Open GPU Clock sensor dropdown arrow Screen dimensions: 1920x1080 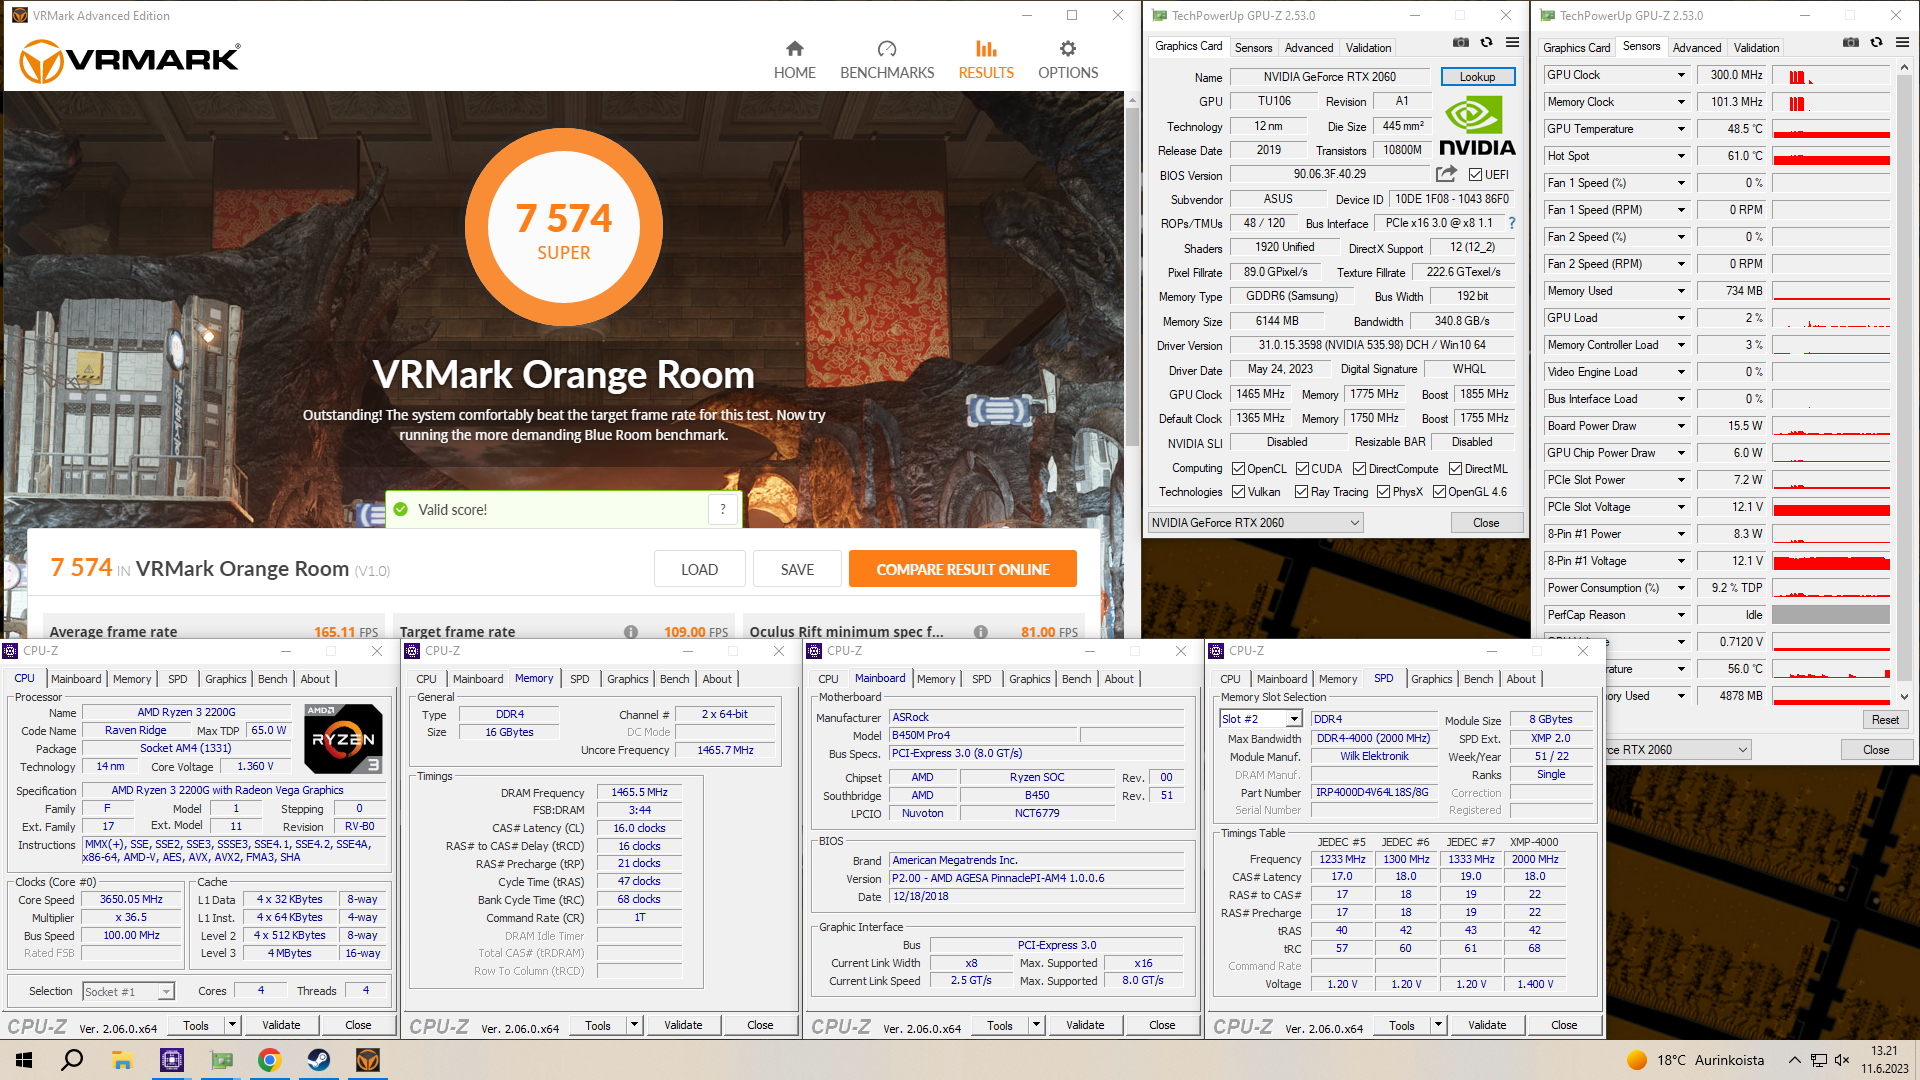pyautogui.click(x=1681, y=75)
